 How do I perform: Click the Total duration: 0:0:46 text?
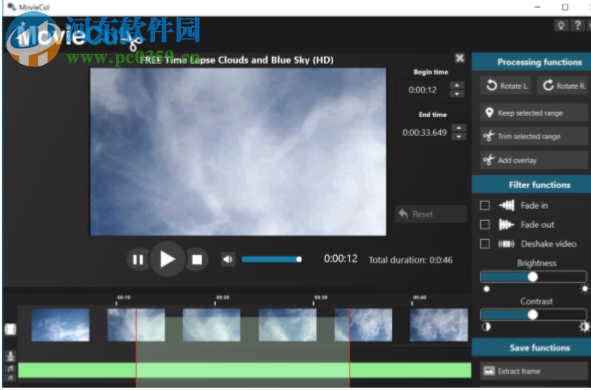(410, 260)
